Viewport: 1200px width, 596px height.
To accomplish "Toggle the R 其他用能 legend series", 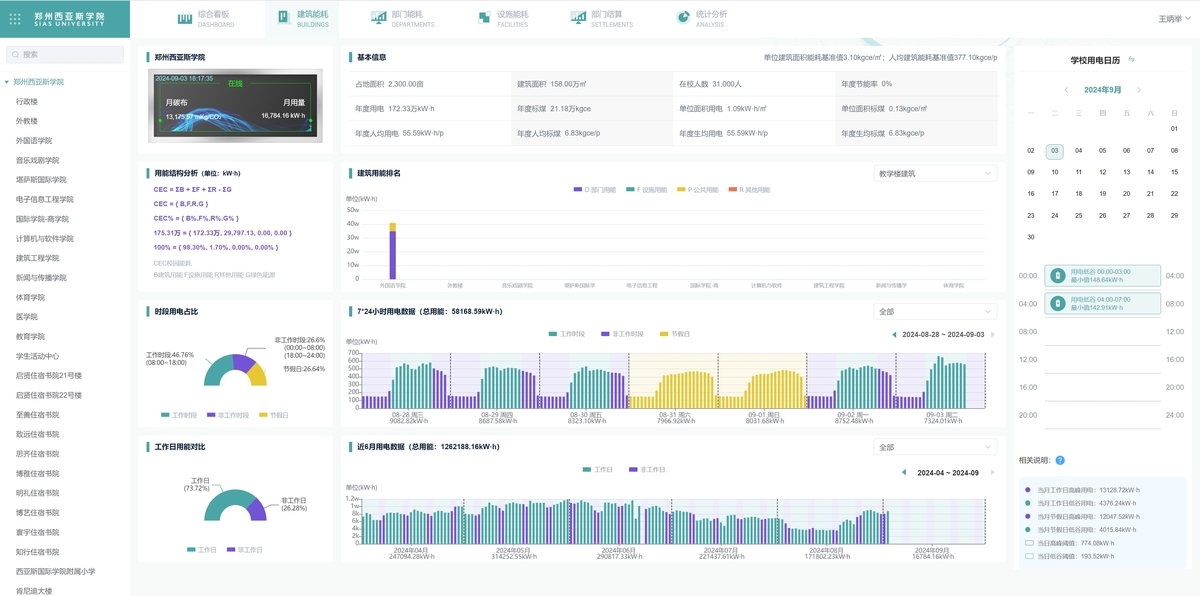I will 750,189.
